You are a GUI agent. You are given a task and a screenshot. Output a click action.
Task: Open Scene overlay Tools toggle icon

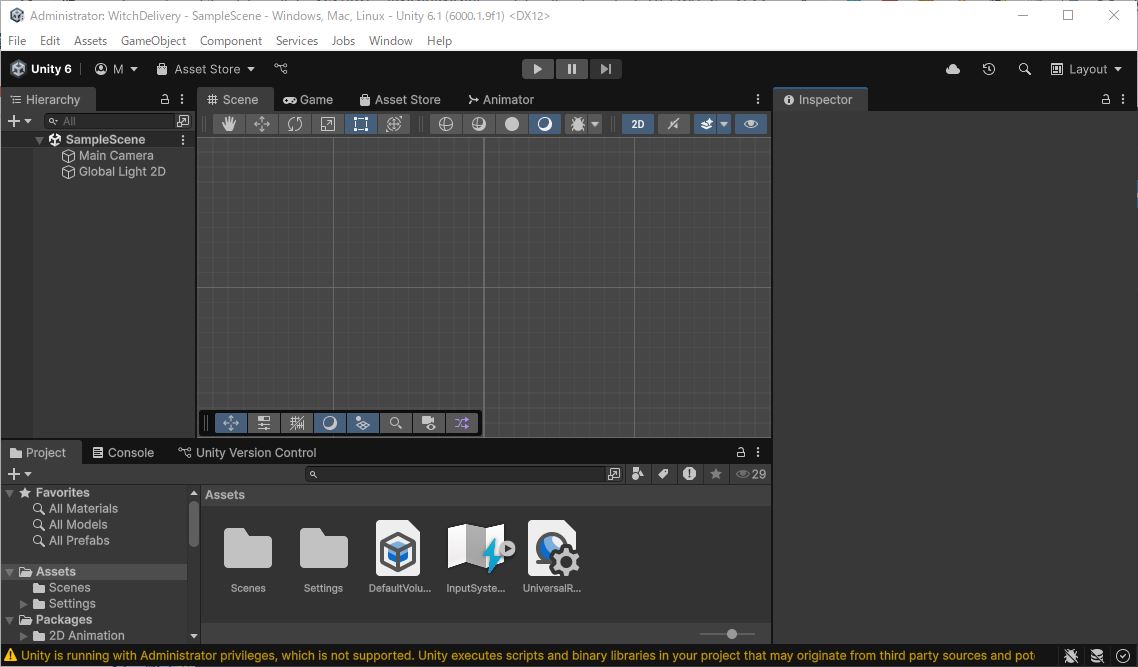pyautogui.click(x=231, y=422)
